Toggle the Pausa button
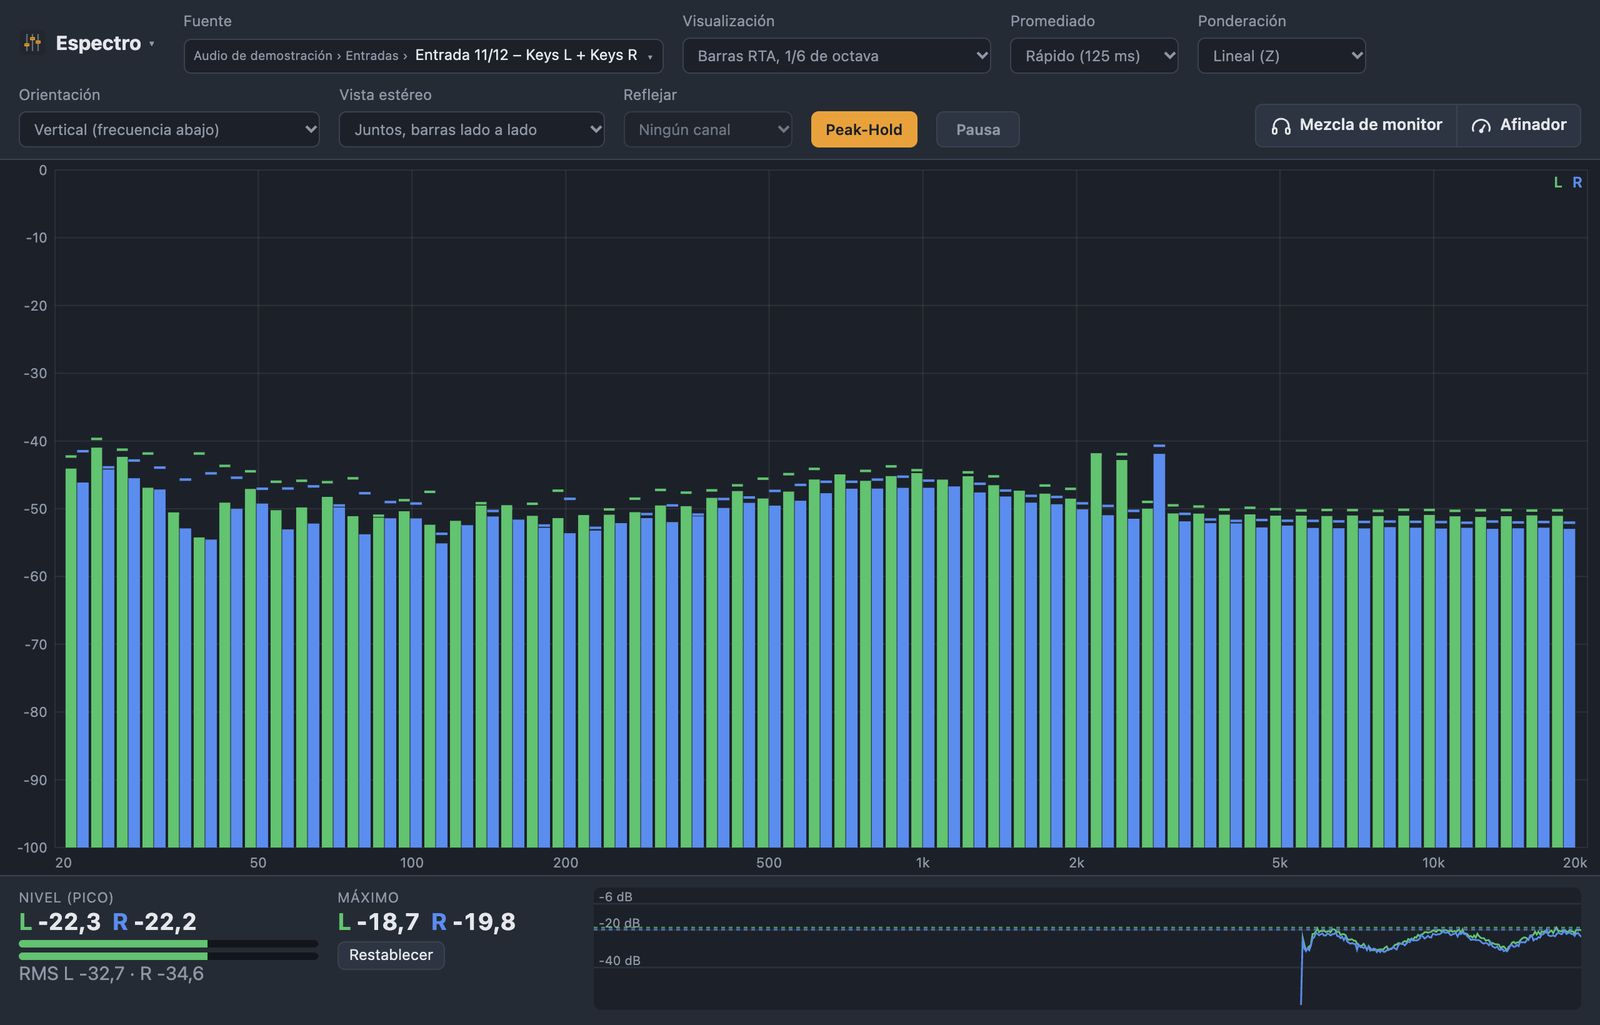The height and width of the screenshot is (1025, 1600). click(978, 130)
